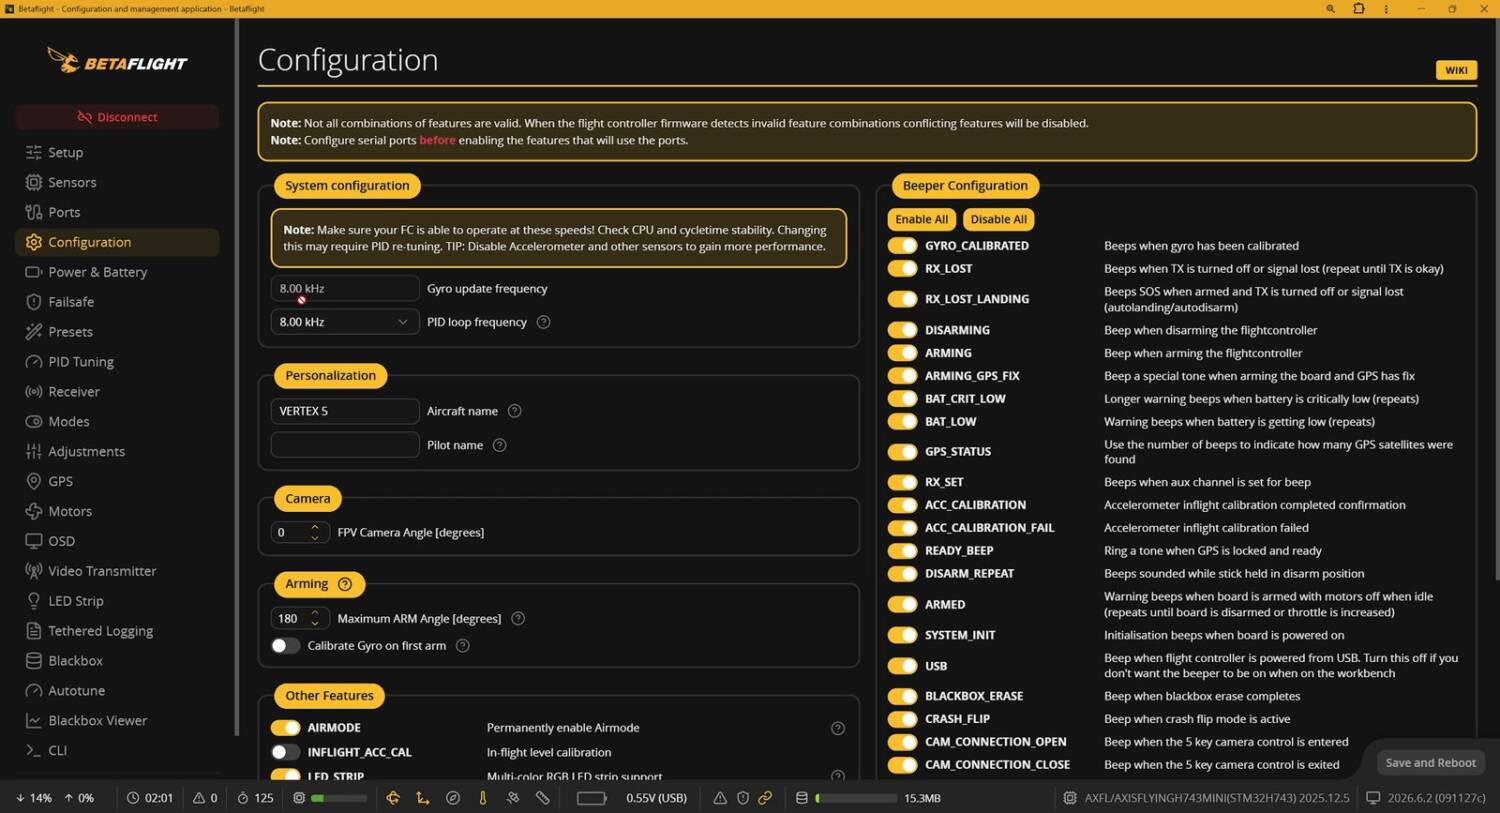The height and width of the screenshot is (813, 1500).
Task: Click the Gyro update frequency field
Action: pyautogui.click(x=345, y=288)
